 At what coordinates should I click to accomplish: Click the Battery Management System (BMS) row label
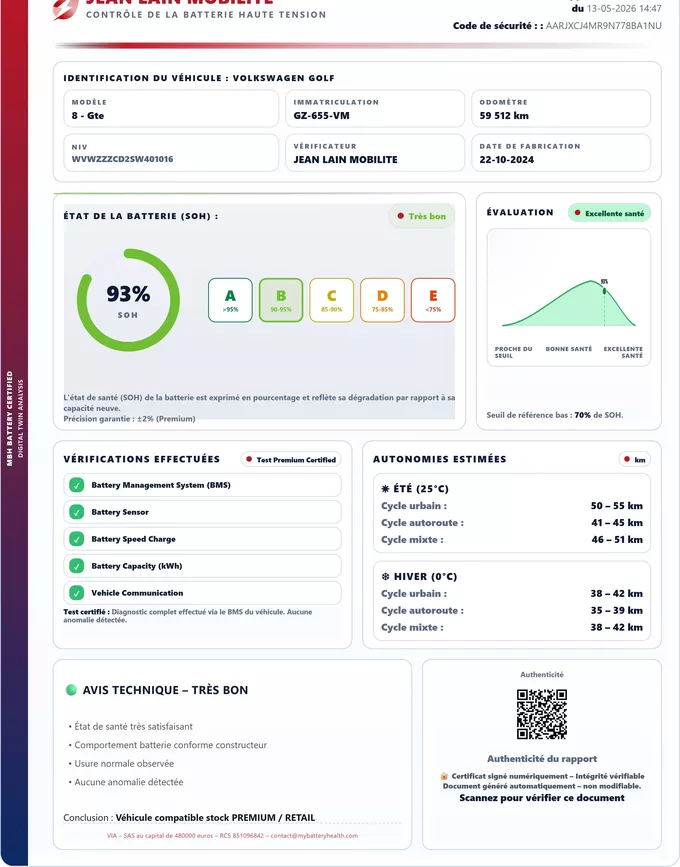pyautogui.click(x=161, y=485)
